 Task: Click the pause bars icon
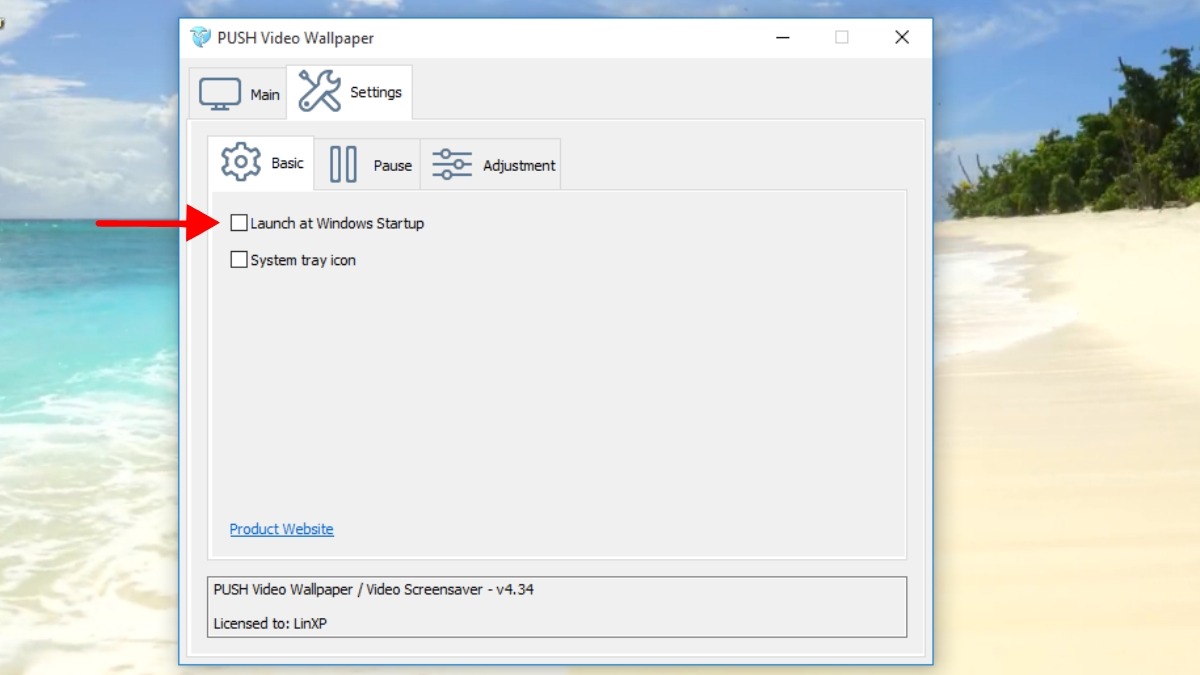(343, 164)
